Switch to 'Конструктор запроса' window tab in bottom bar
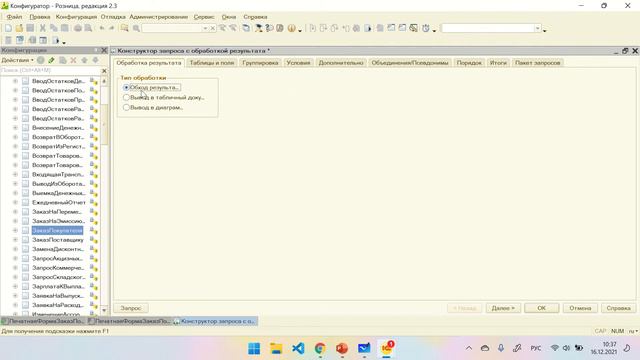This screenshot has height=360, width=640. click(x=215, y=321)
